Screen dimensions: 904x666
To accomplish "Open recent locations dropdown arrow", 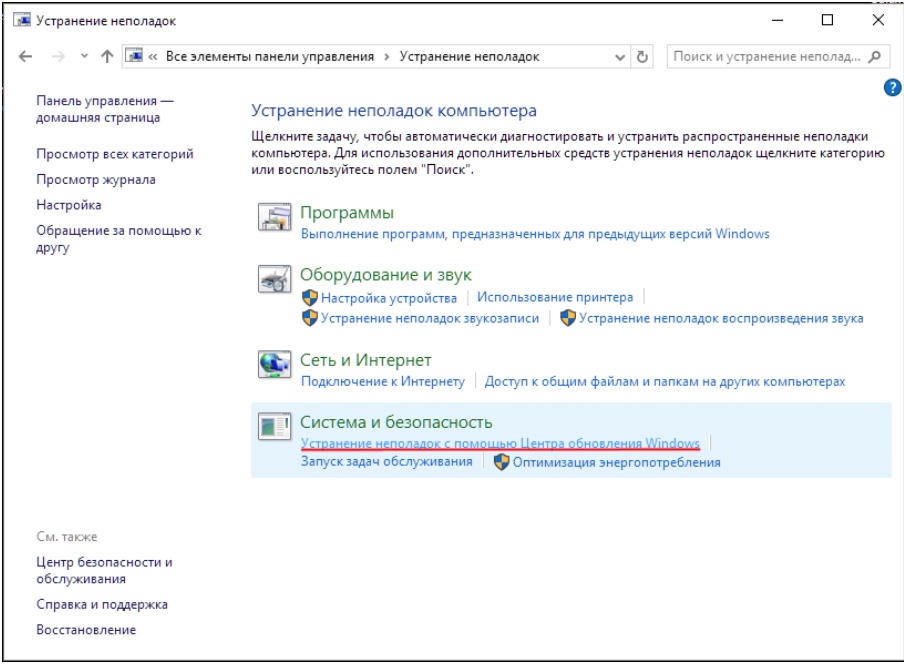I will point(84,57).
